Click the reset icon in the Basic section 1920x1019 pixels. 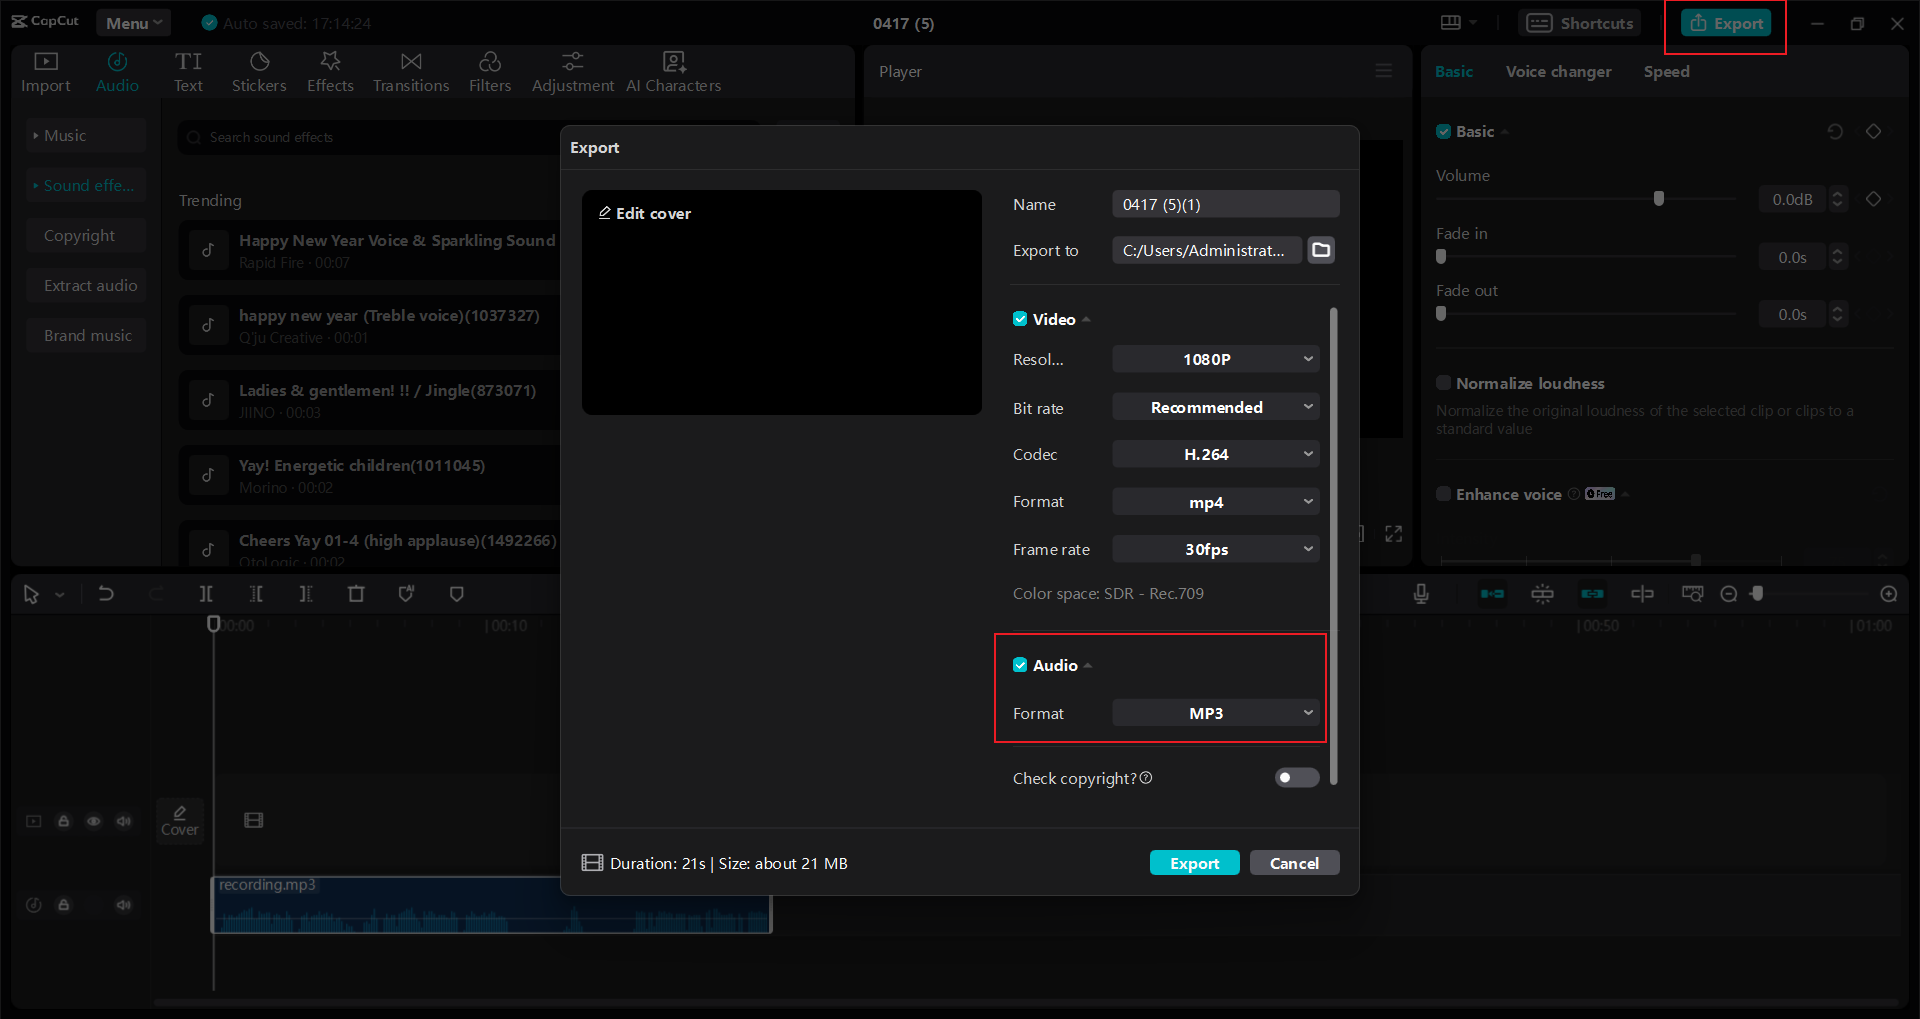pos(1835,132)
